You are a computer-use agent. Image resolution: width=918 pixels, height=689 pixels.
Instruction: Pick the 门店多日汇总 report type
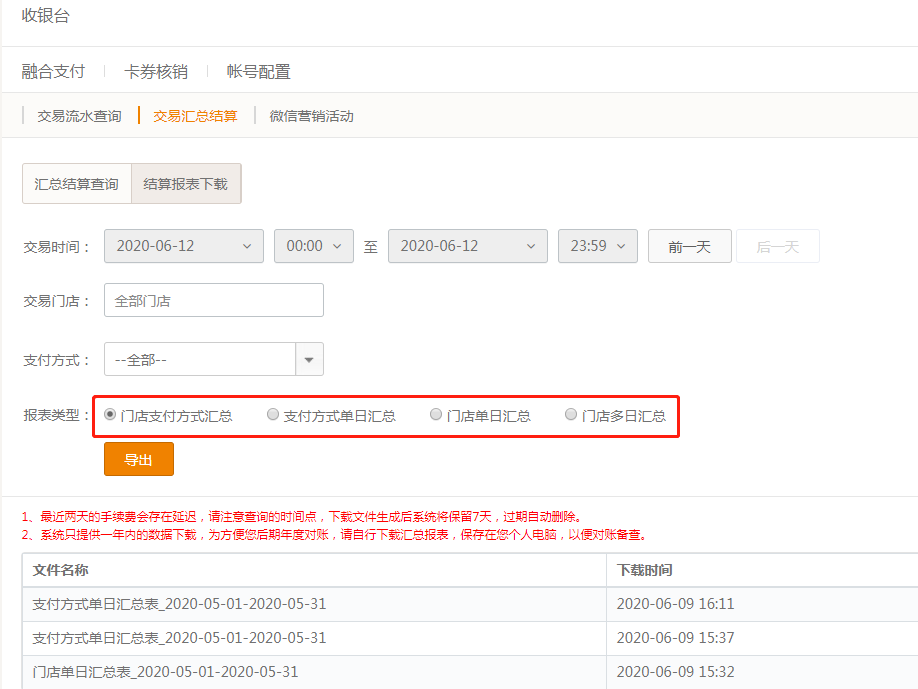pos(570,413)
